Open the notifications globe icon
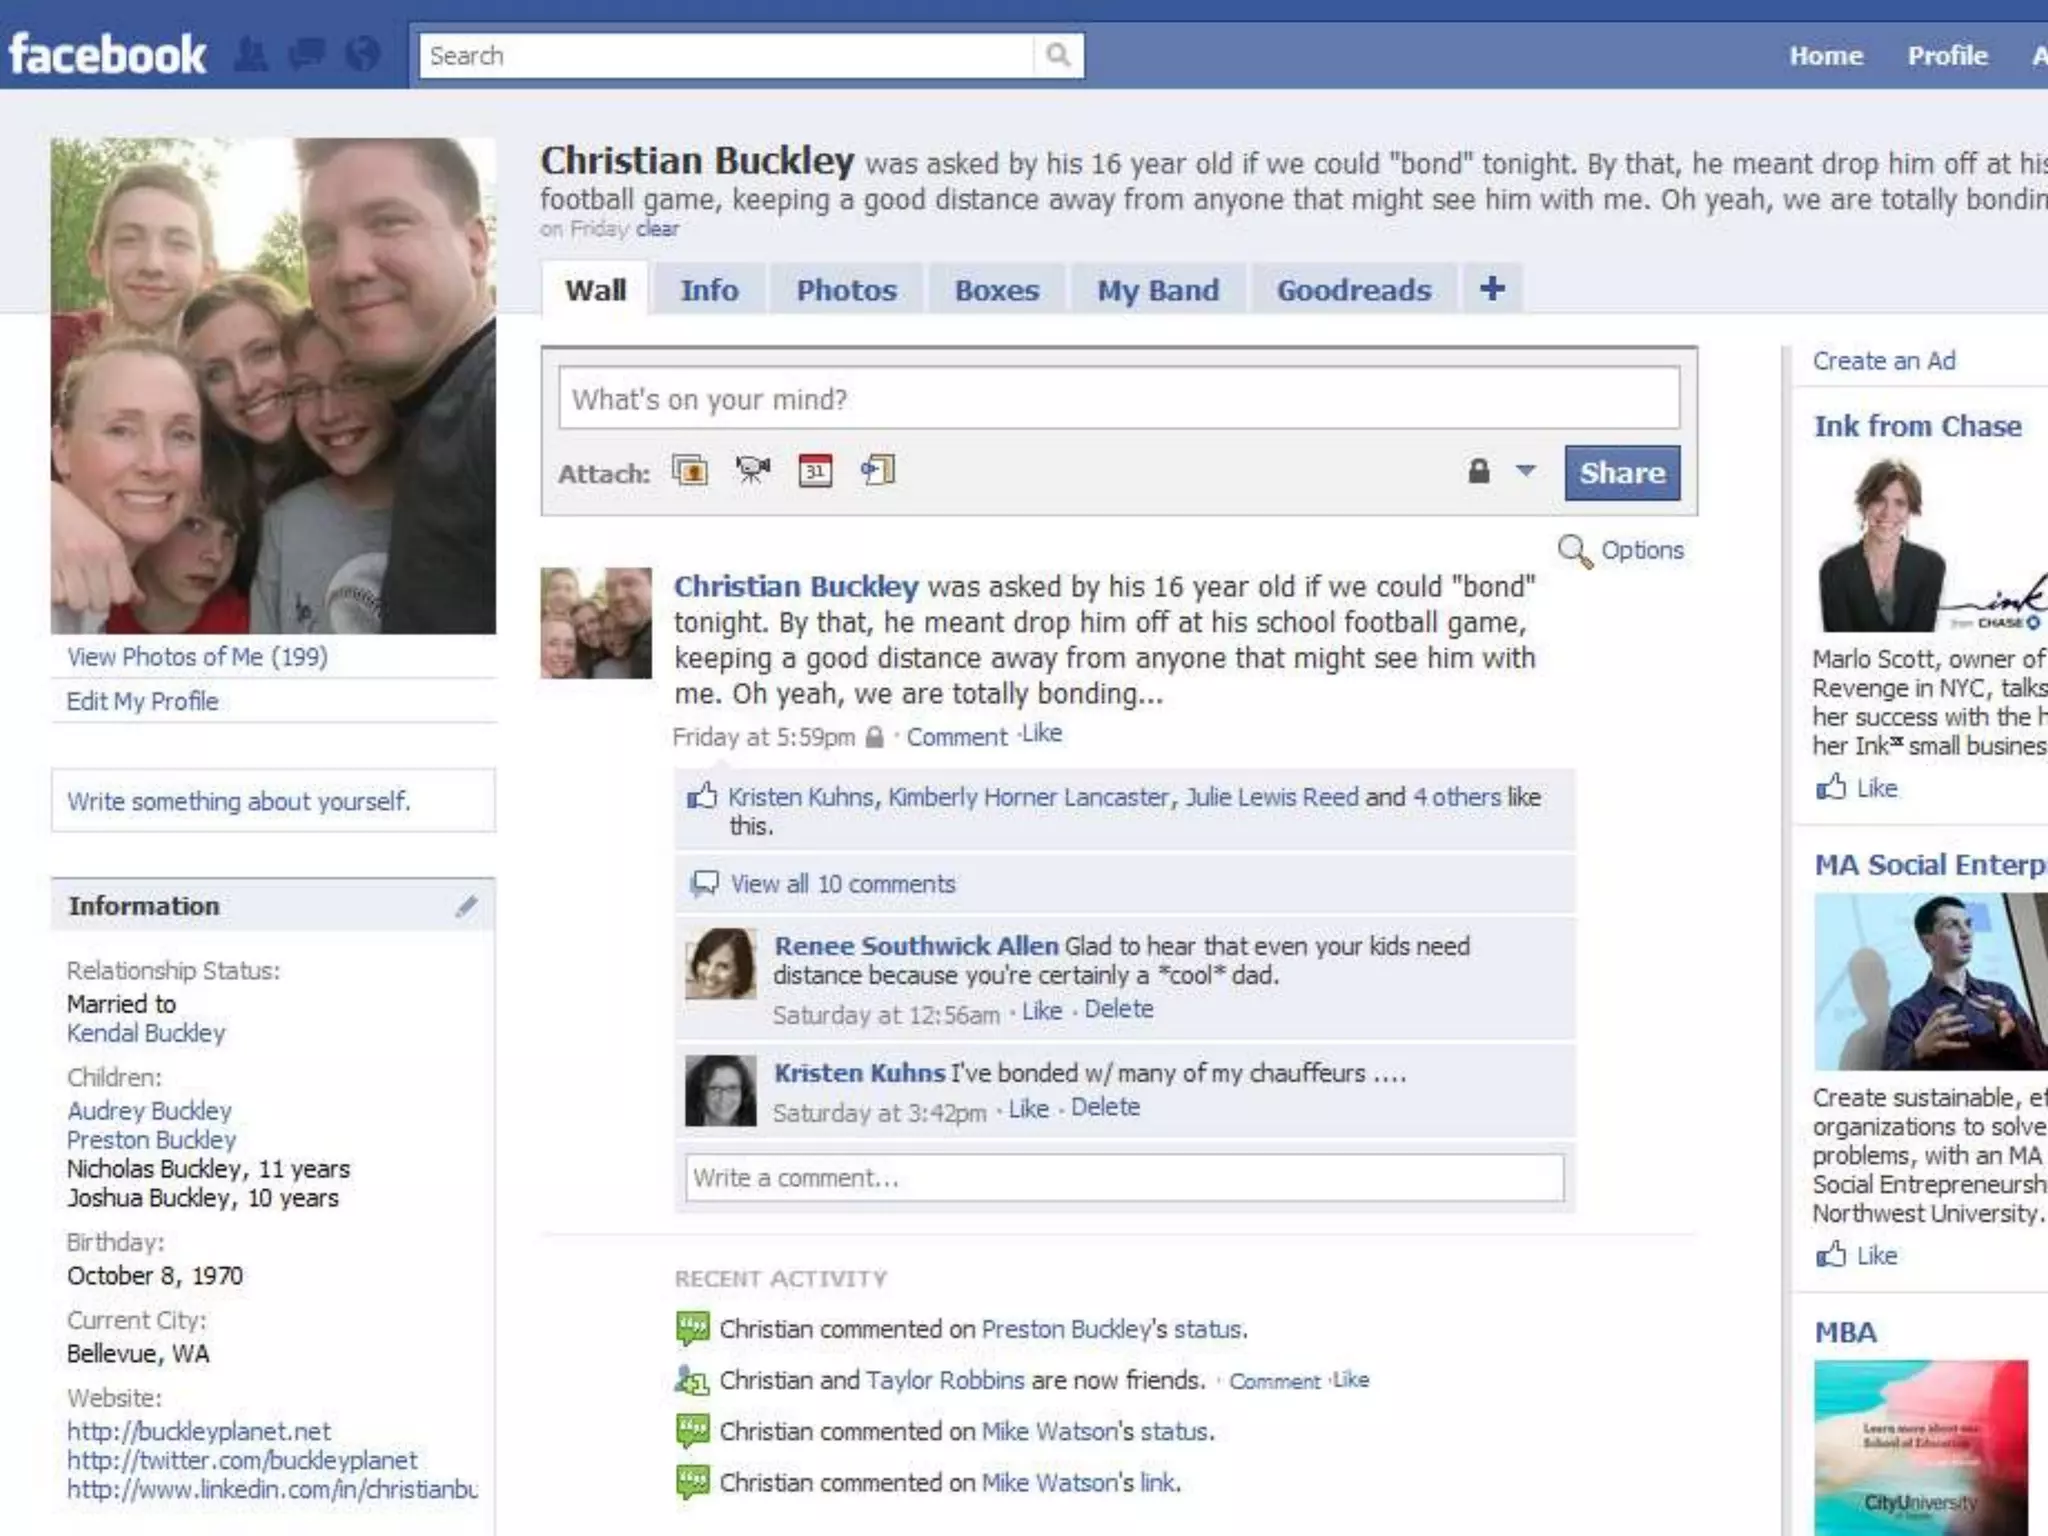Image resolution: width=2048 pixels, height=1536 pixels. point(363,55)
